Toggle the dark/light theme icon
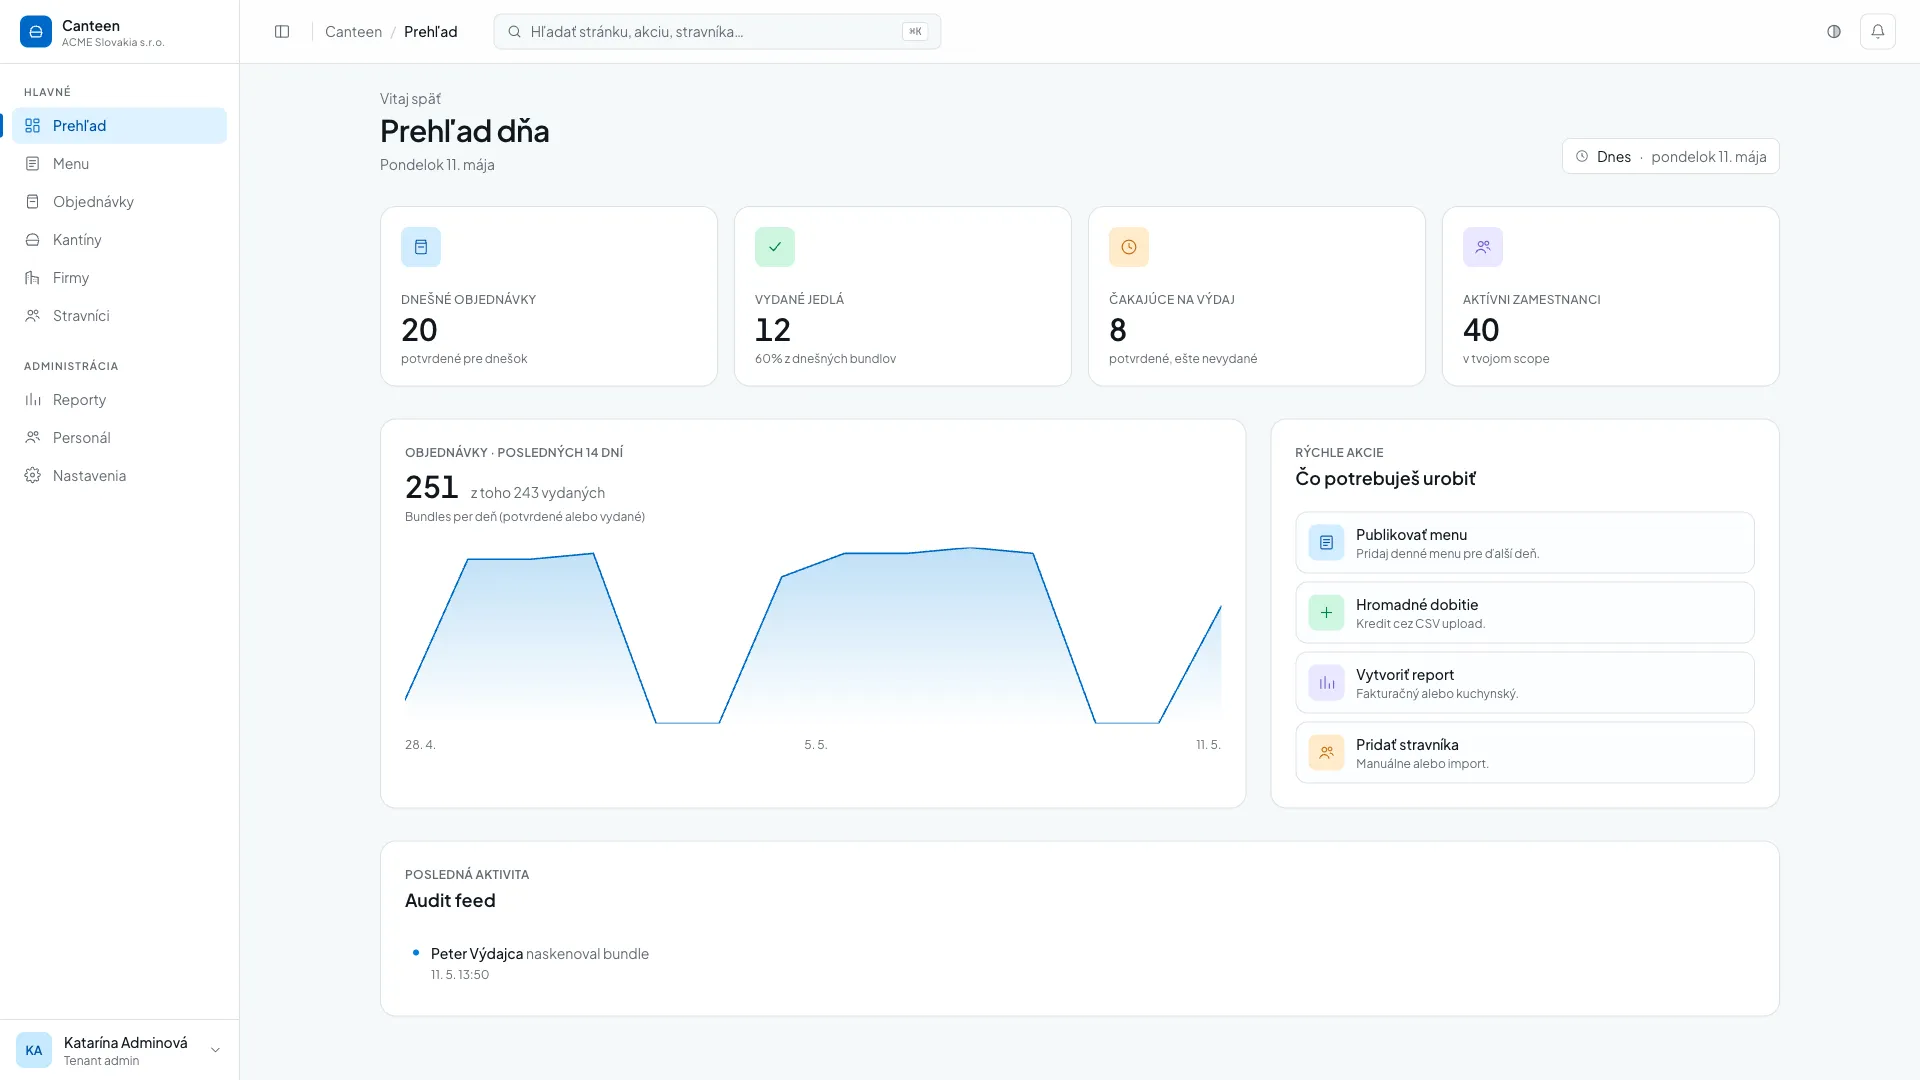 [x=1834, y=32]
